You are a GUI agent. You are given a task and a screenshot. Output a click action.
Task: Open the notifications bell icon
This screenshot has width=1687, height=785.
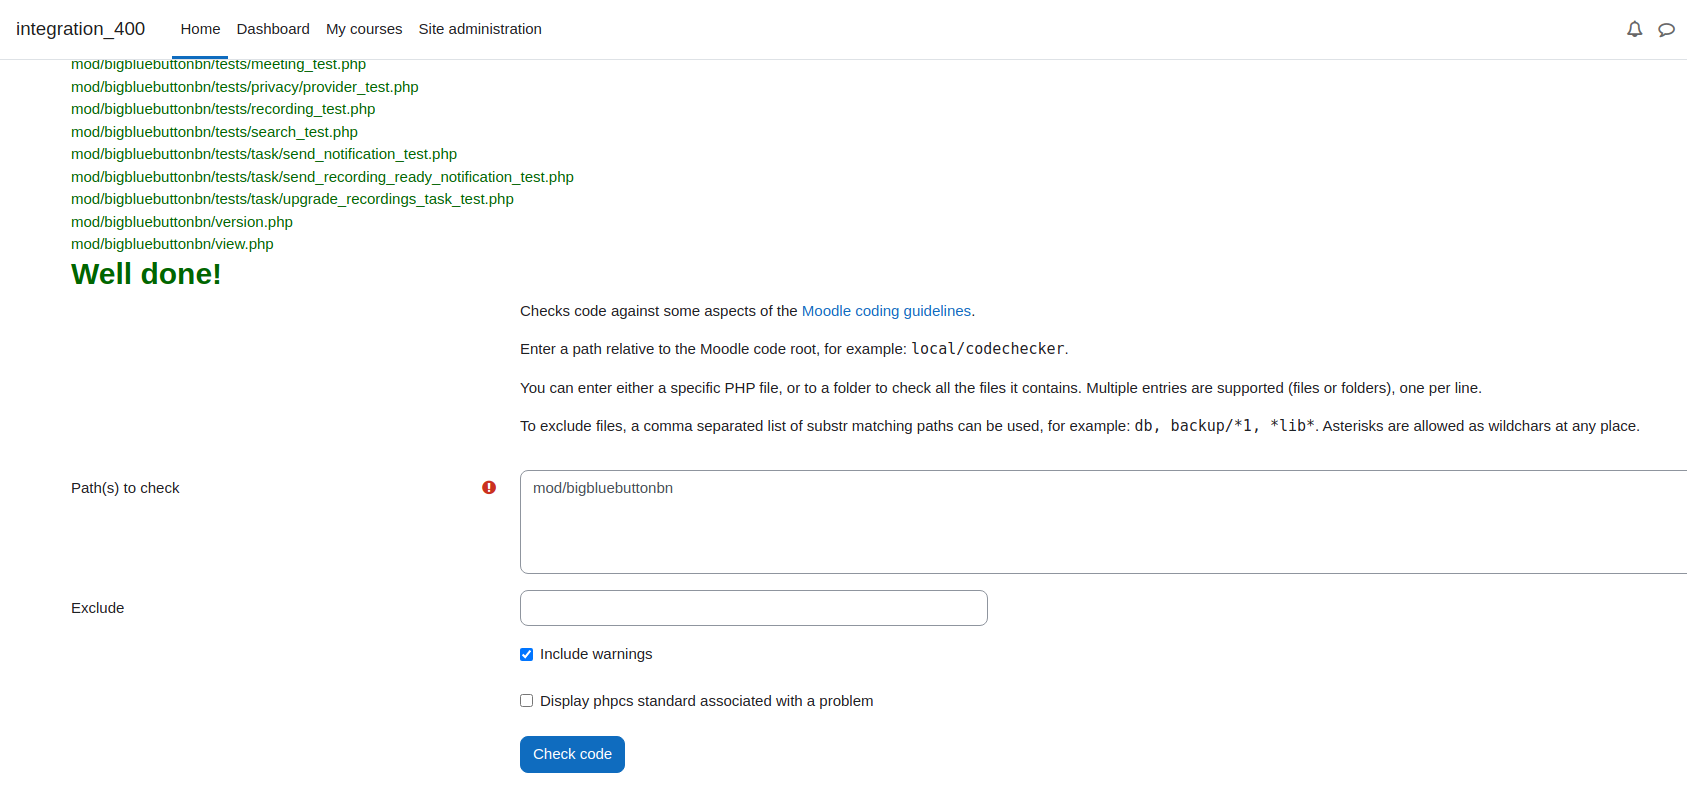tap(1634, 29)
